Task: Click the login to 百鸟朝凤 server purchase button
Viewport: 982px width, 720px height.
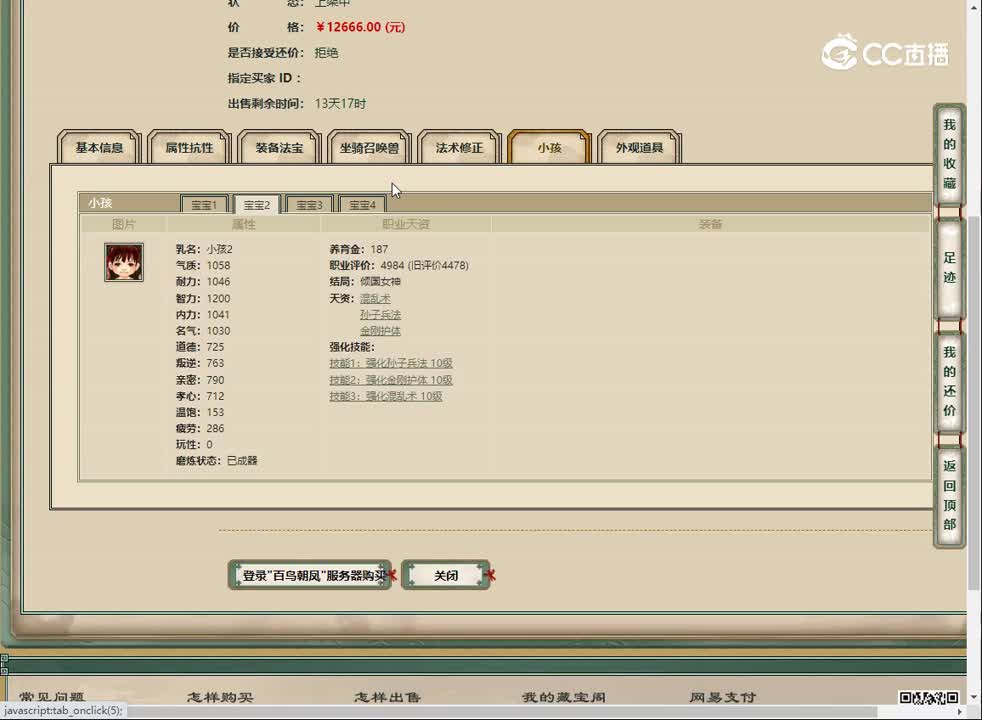Action: point(310,575)
